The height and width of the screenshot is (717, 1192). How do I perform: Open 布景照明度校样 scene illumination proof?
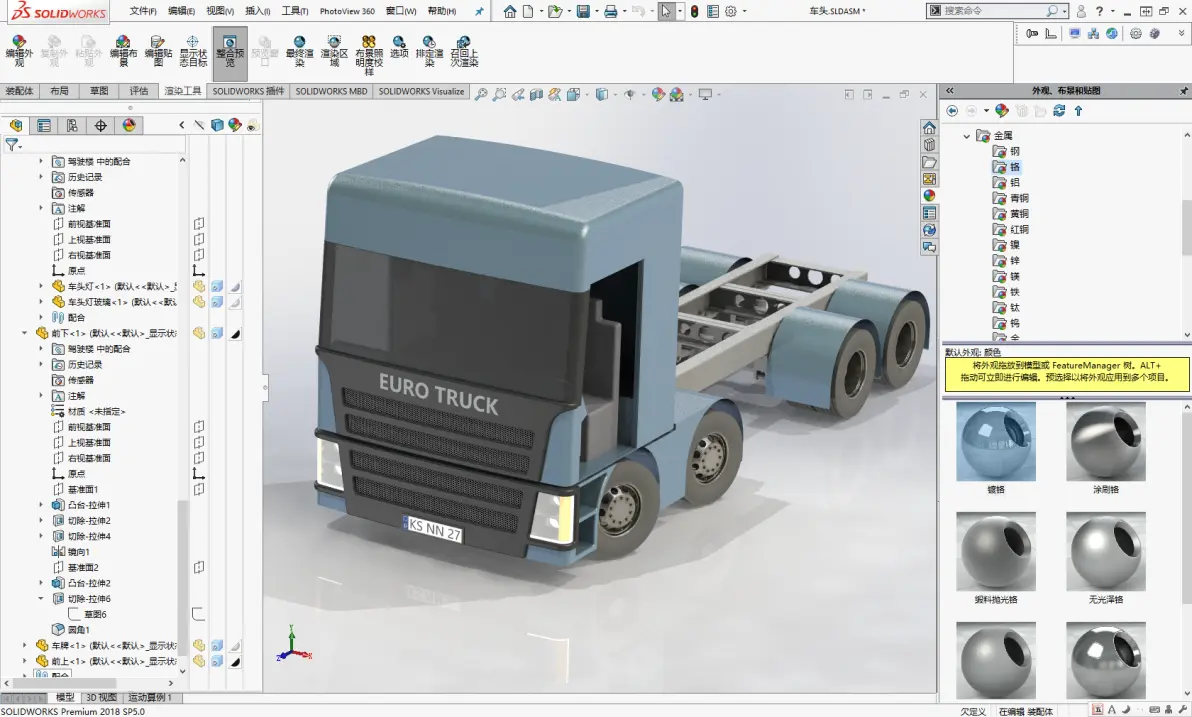369,55
